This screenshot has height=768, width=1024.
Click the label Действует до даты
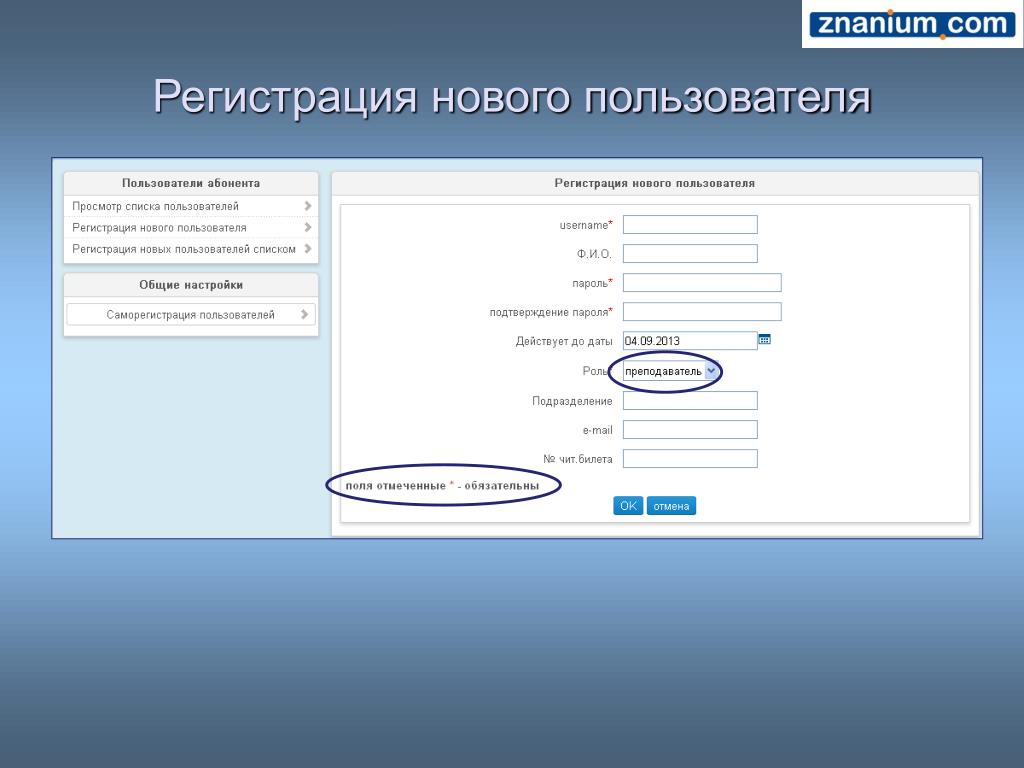(564, 341)
